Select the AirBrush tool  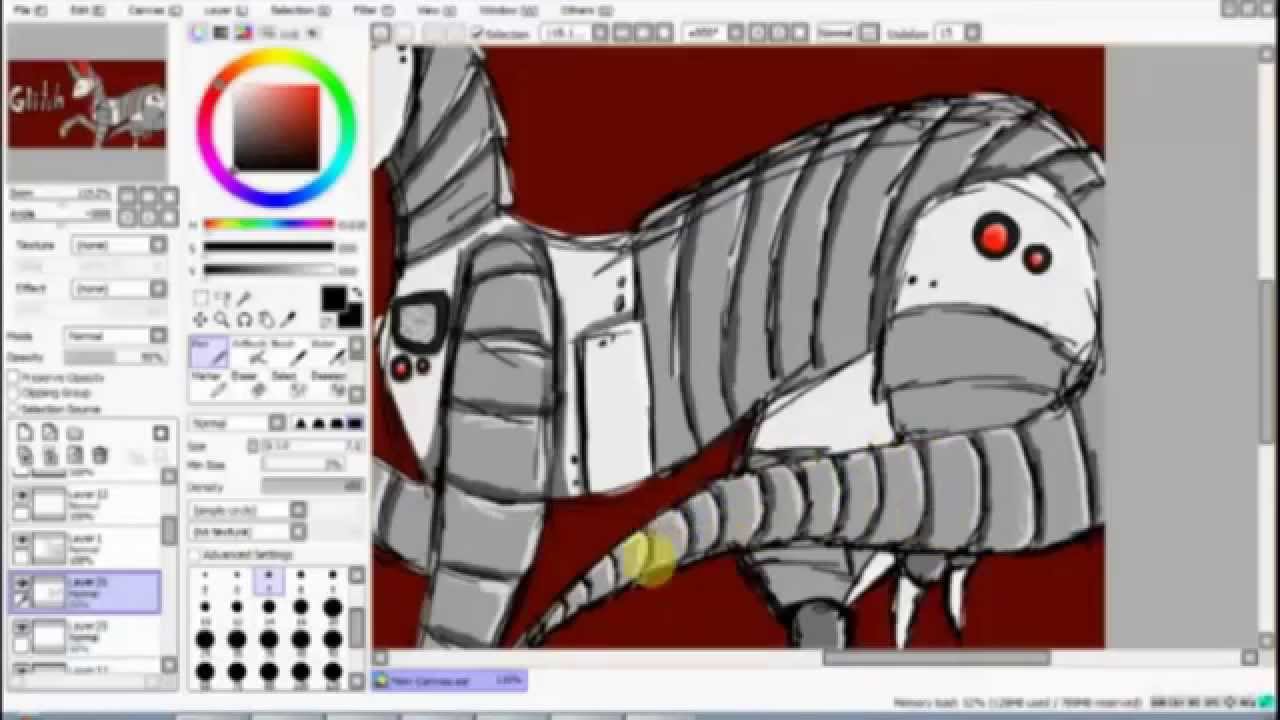tap(250, 352)
